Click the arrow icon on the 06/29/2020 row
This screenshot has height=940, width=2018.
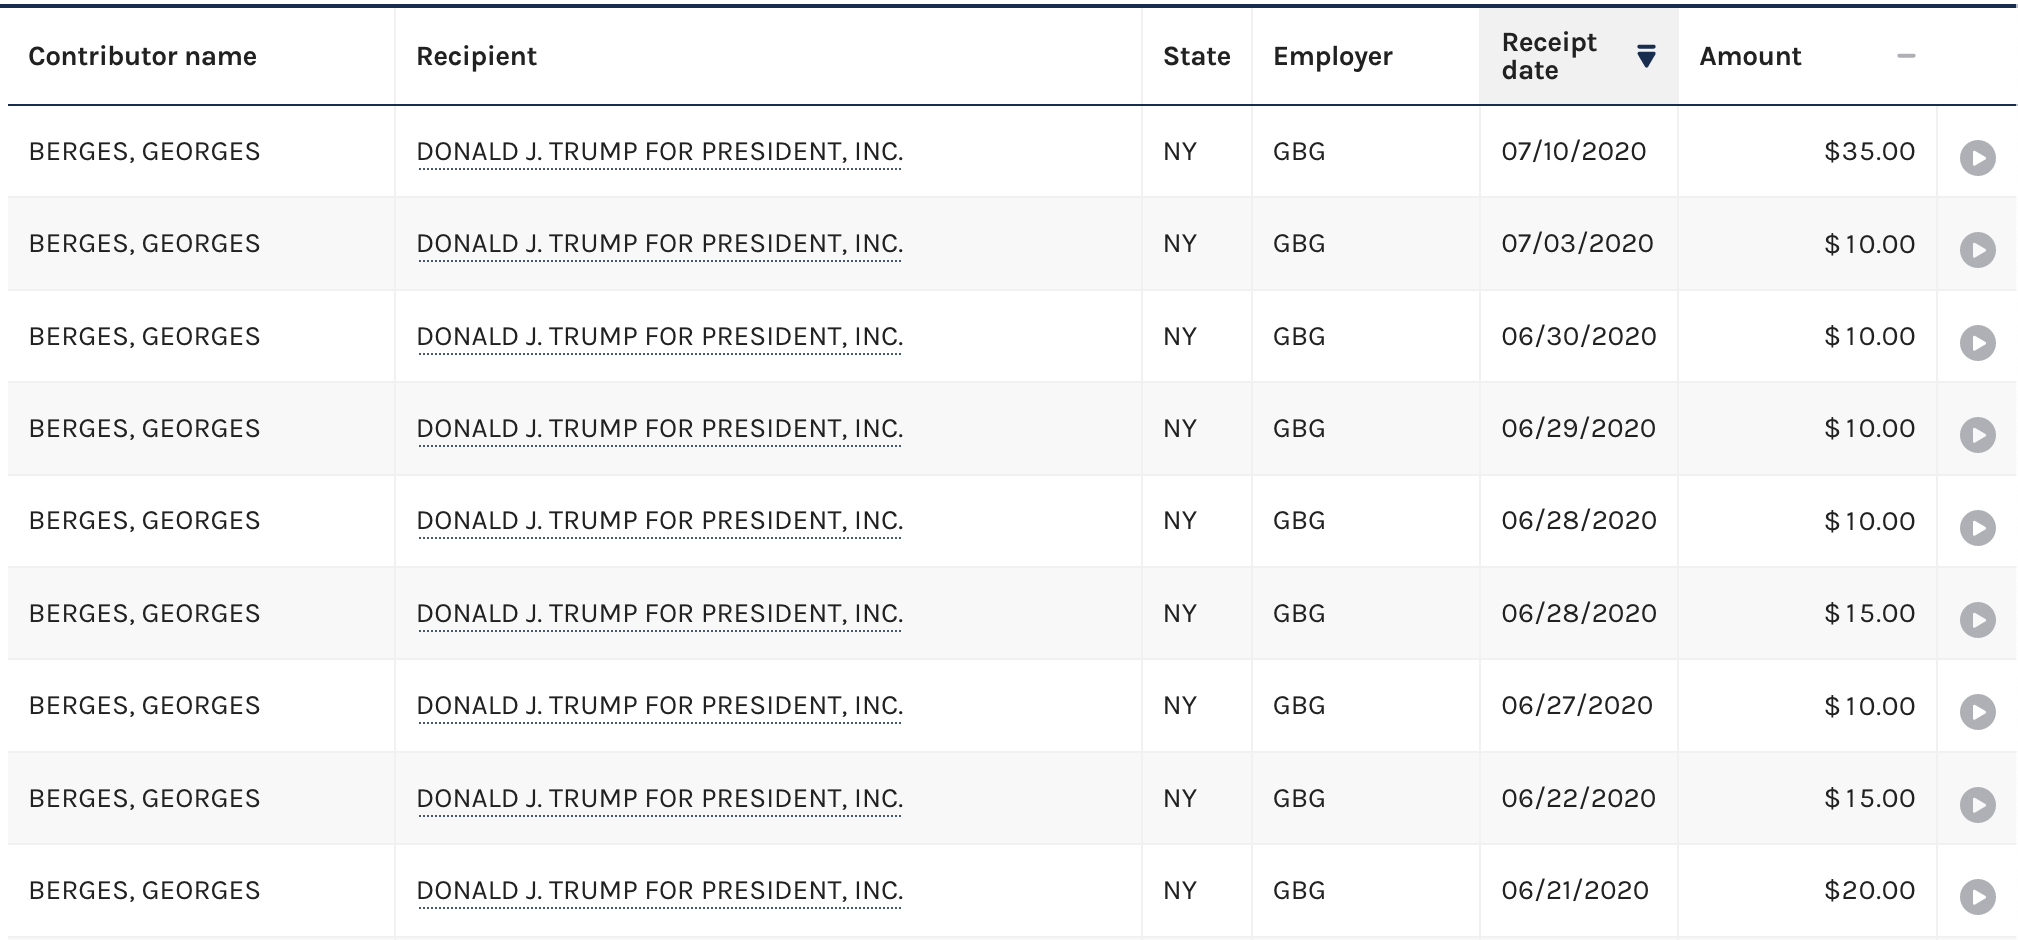pos(1977,434)
